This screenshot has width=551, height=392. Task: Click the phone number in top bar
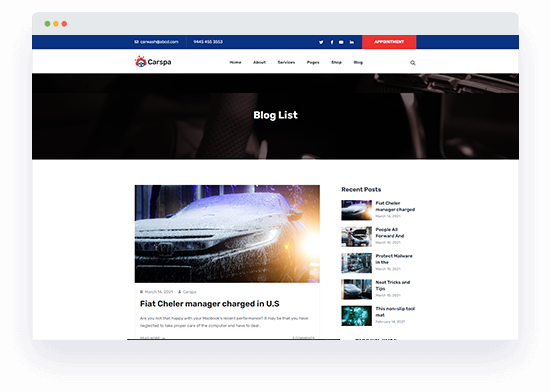[208, 42]
